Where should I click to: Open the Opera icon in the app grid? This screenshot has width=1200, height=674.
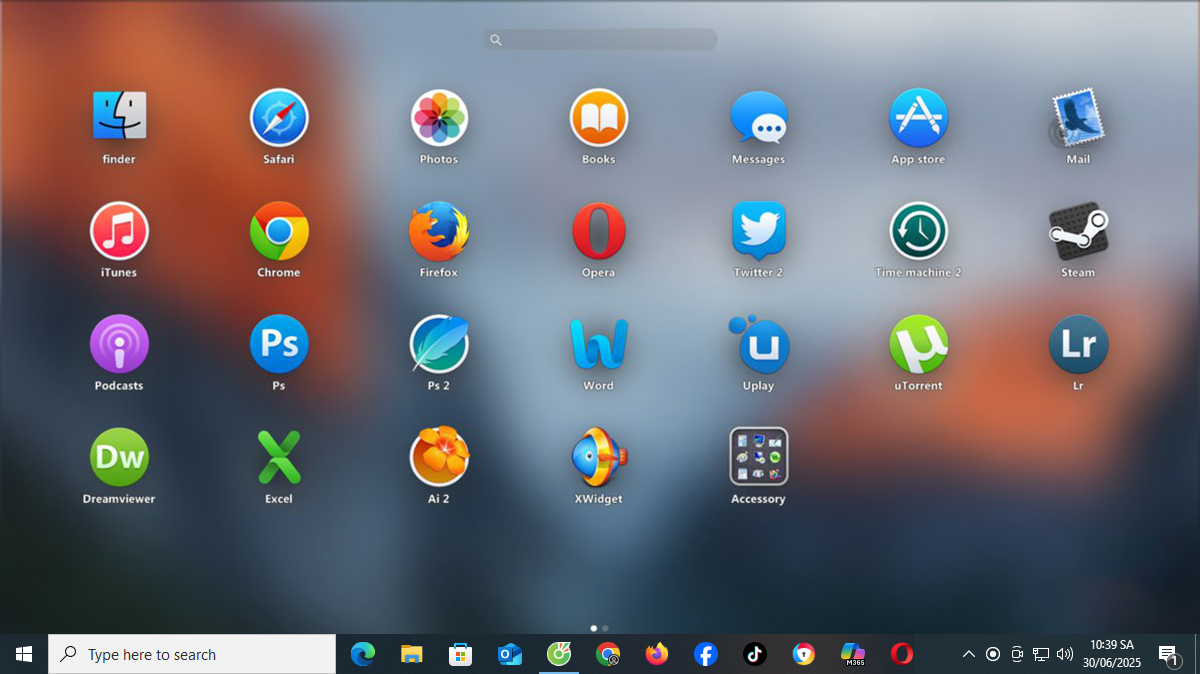(599, 230)
